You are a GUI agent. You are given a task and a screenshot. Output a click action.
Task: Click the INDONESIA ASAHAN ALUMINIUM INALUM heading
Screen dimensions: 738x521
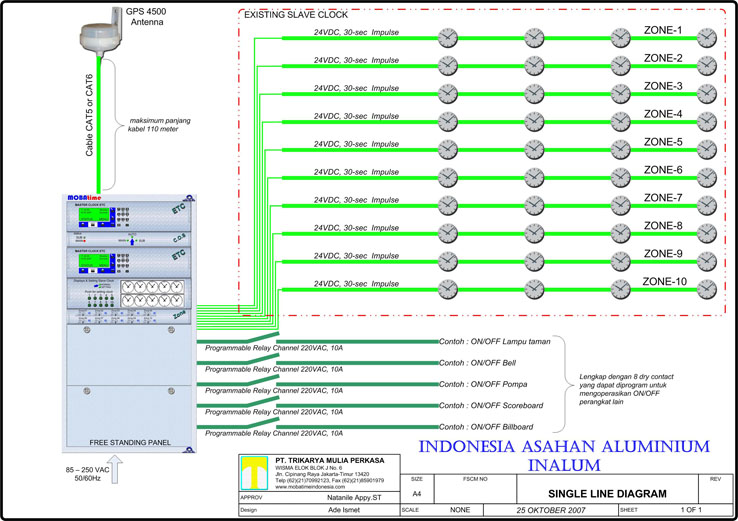[x=565, y=456]
